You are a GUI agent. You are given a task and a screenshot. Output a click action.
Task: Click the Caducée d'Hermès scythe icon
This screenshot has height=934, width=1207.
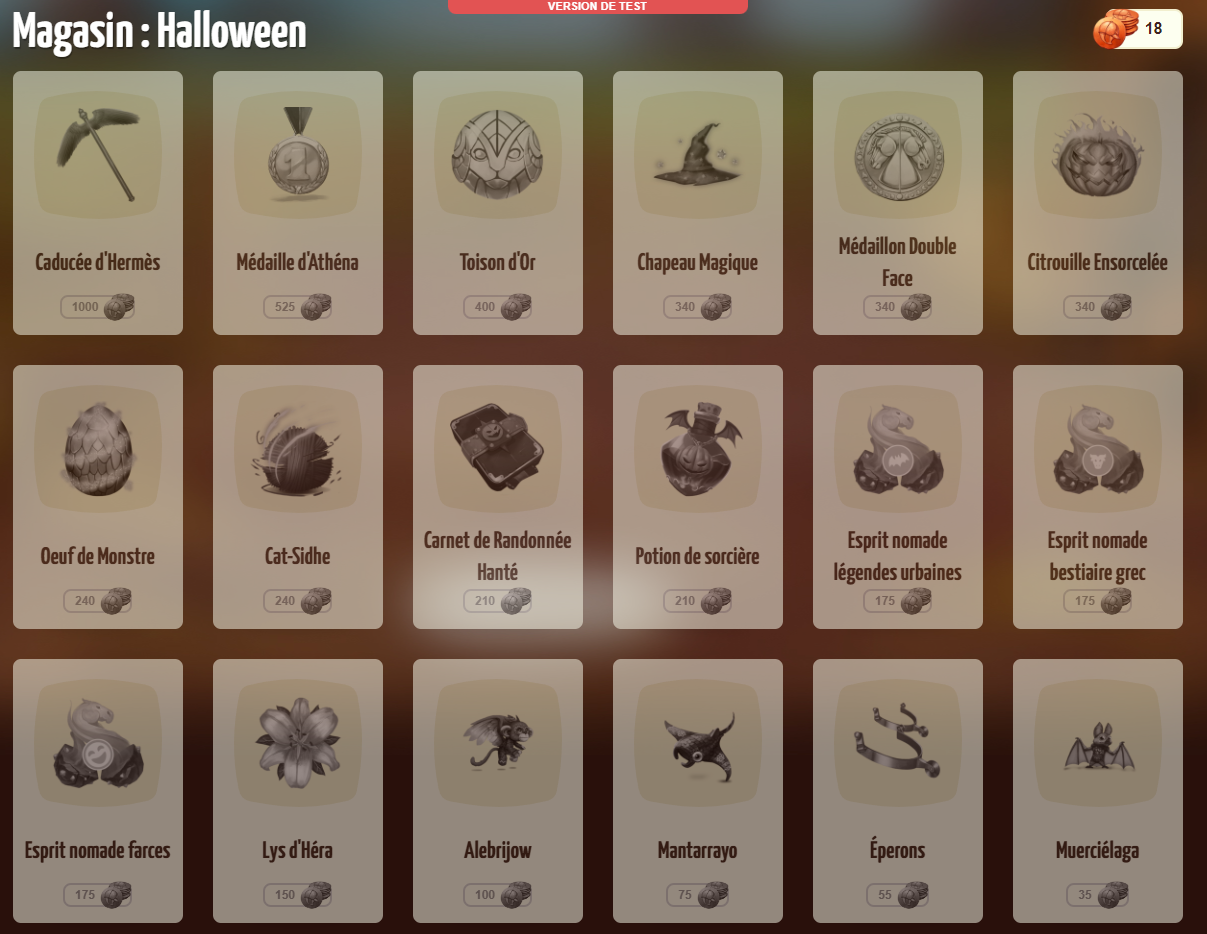click(x=98, y=155)
